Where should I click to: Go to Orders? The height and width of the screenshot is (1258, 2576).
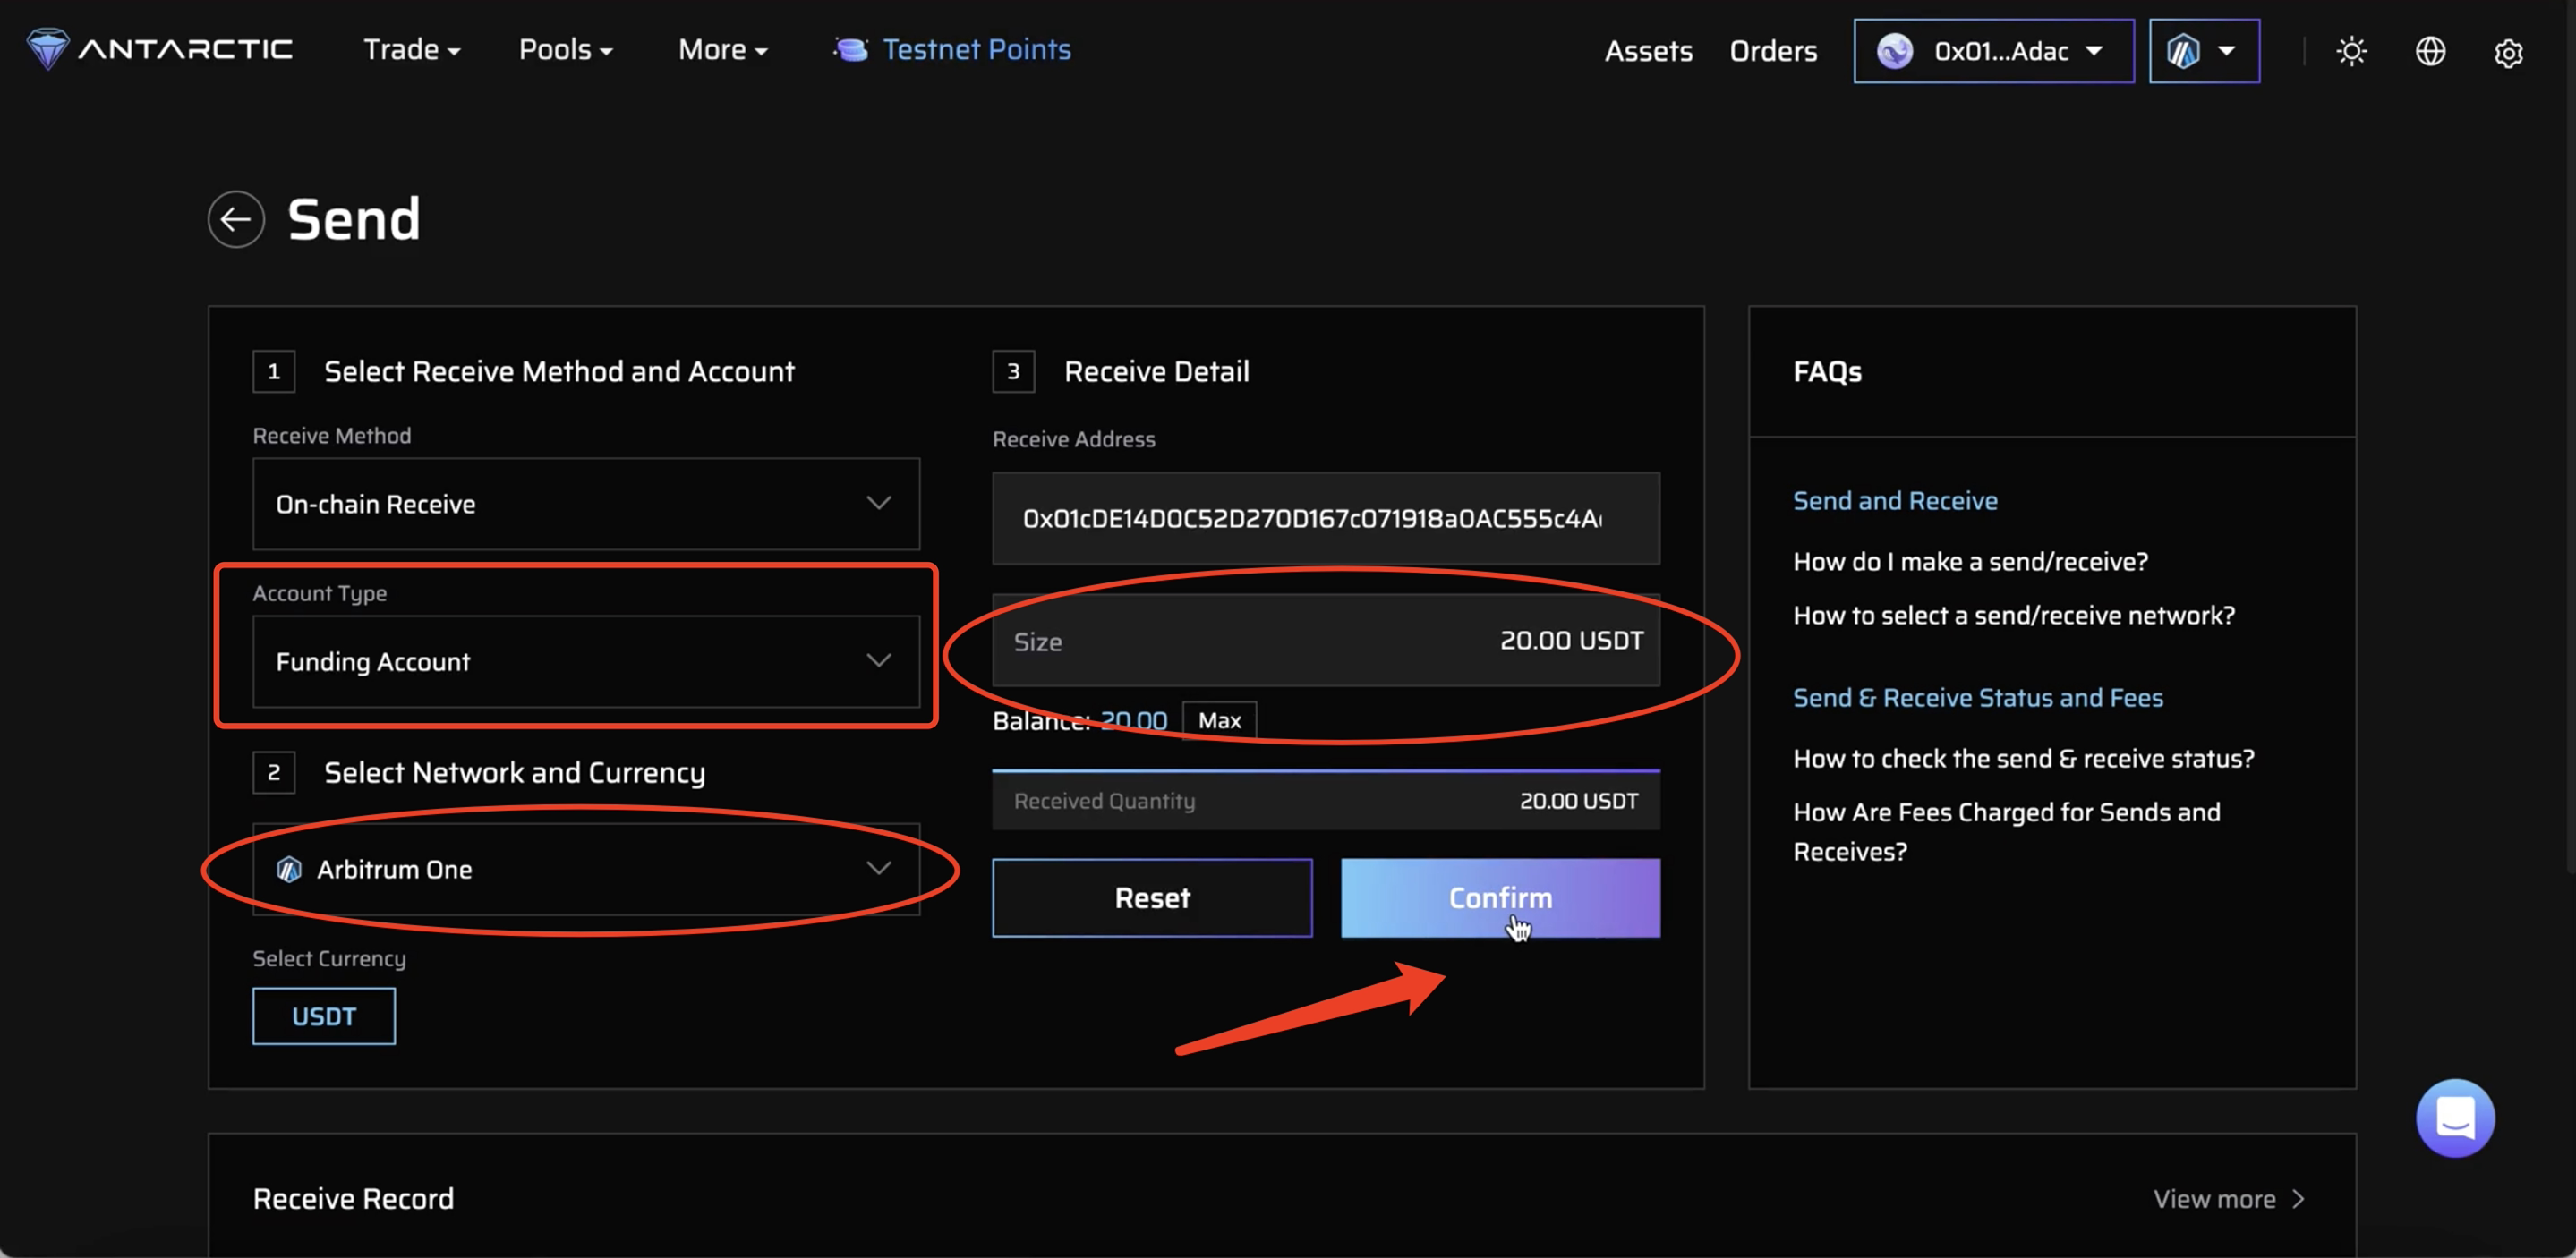click(x=1773, y=51)
